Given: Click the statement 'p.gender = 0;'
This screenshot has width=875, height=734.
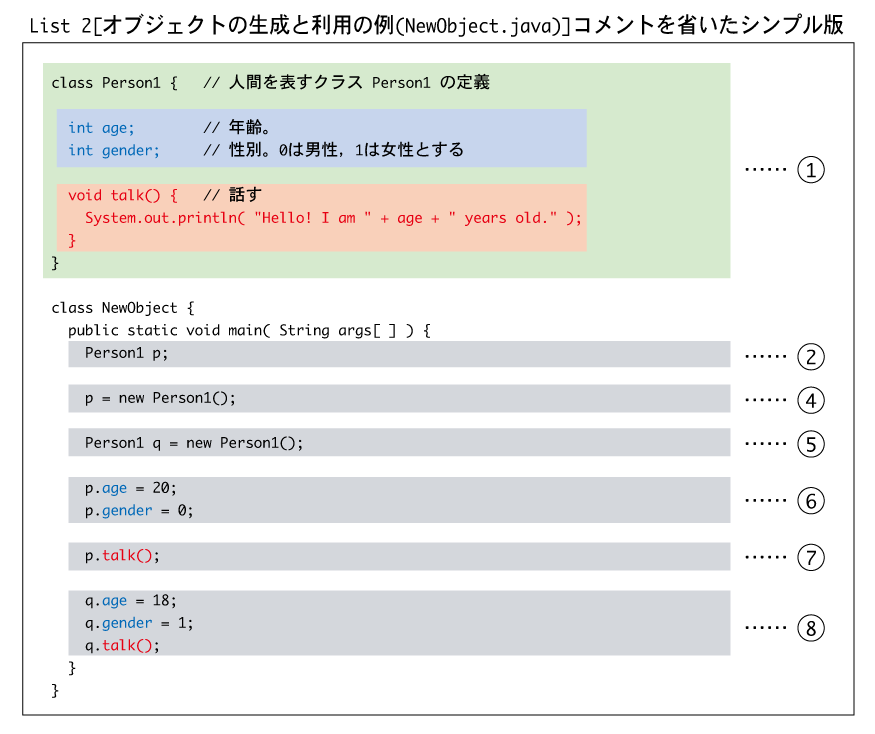Looking at the screenshot, I should coord(139,511).
